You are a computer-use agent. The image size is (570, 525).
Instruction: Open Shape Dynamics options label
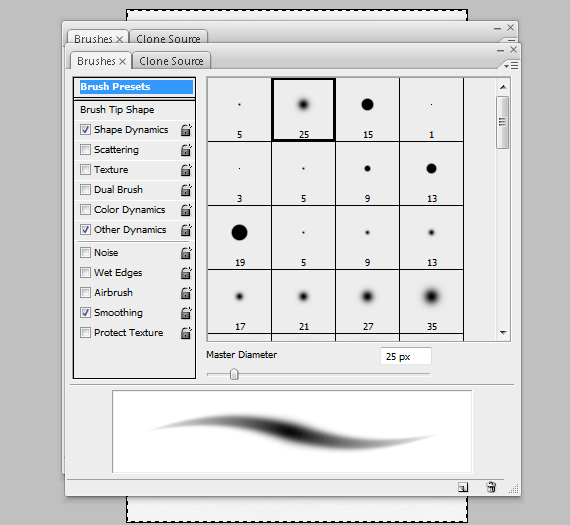[131, 130]
